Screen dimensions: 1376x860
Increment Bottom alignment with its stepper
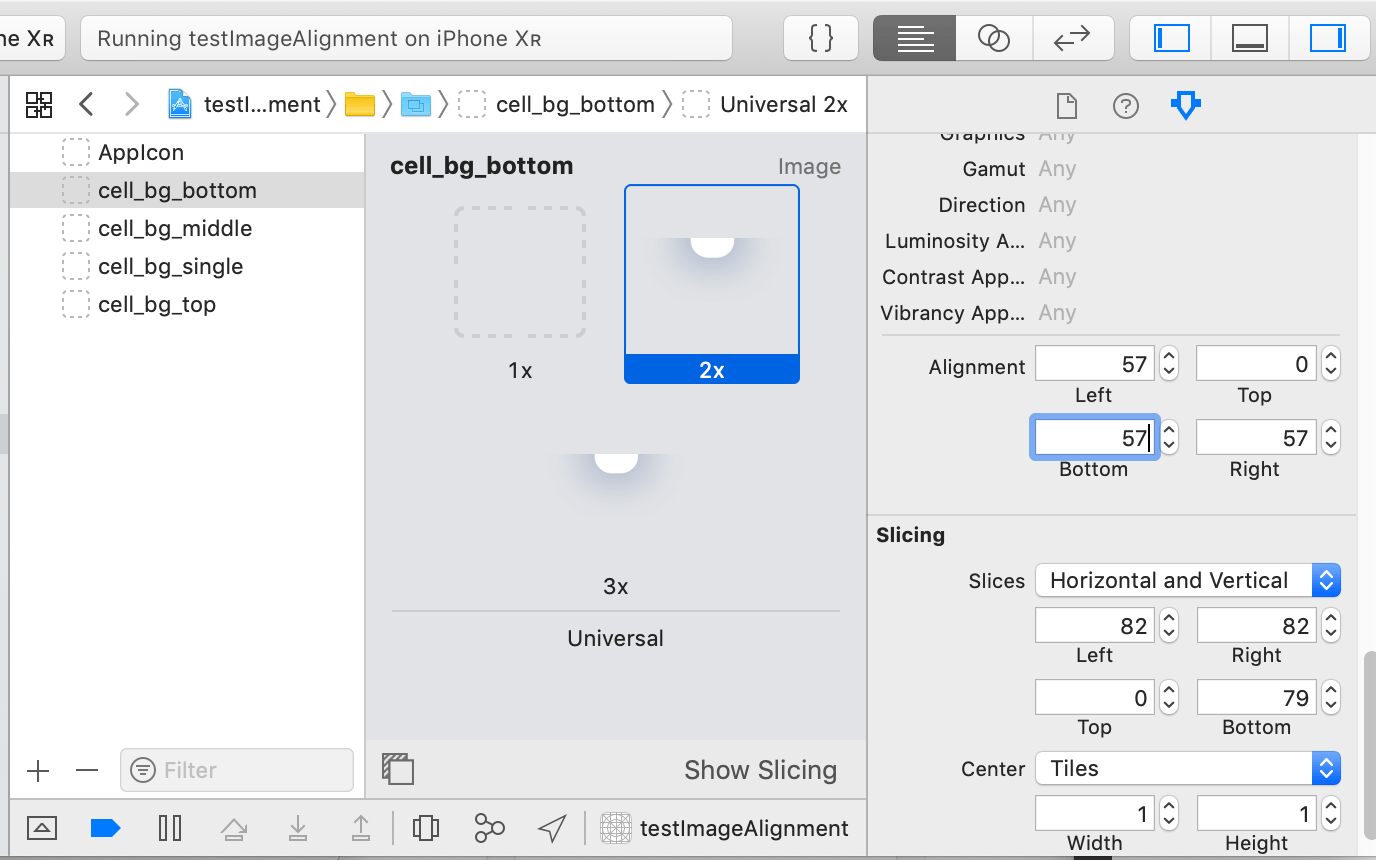click(x=1168, y=430)
